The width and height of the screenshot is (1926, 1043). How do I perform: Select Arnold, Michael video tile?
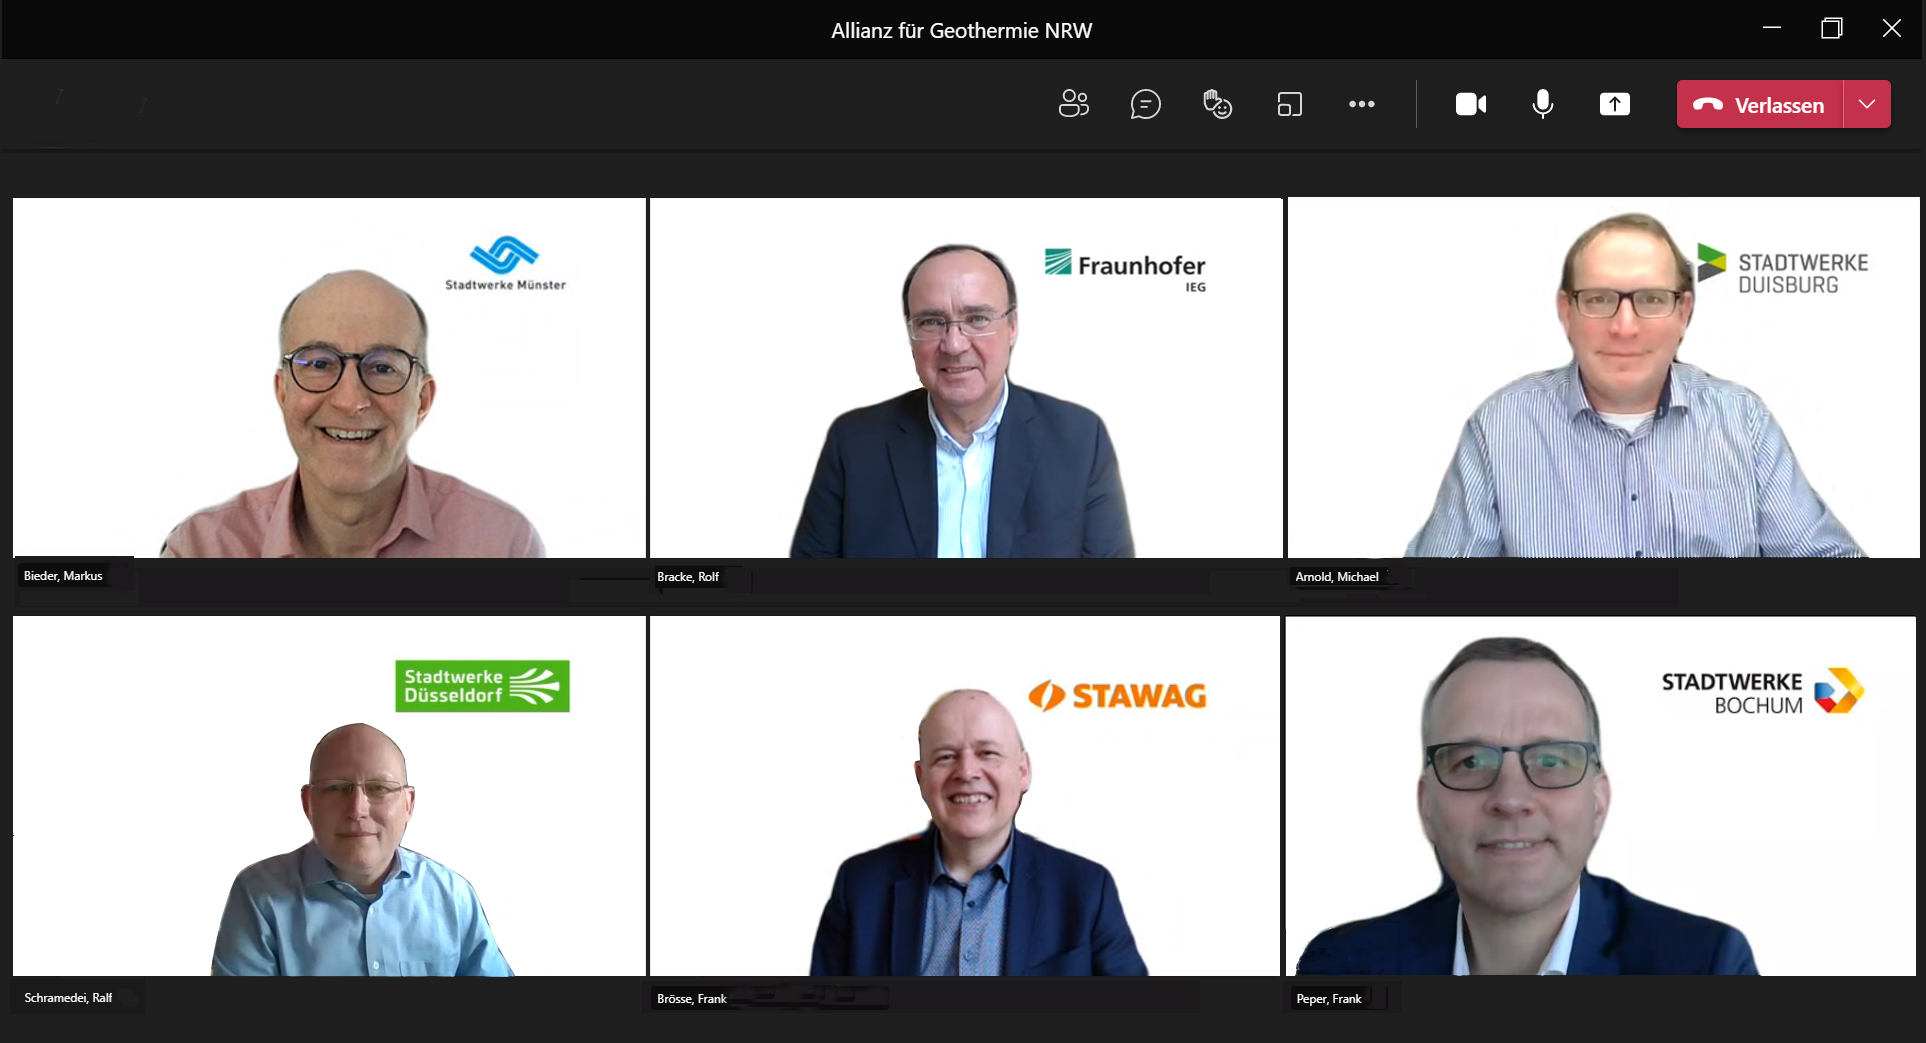pos(1603,378)
